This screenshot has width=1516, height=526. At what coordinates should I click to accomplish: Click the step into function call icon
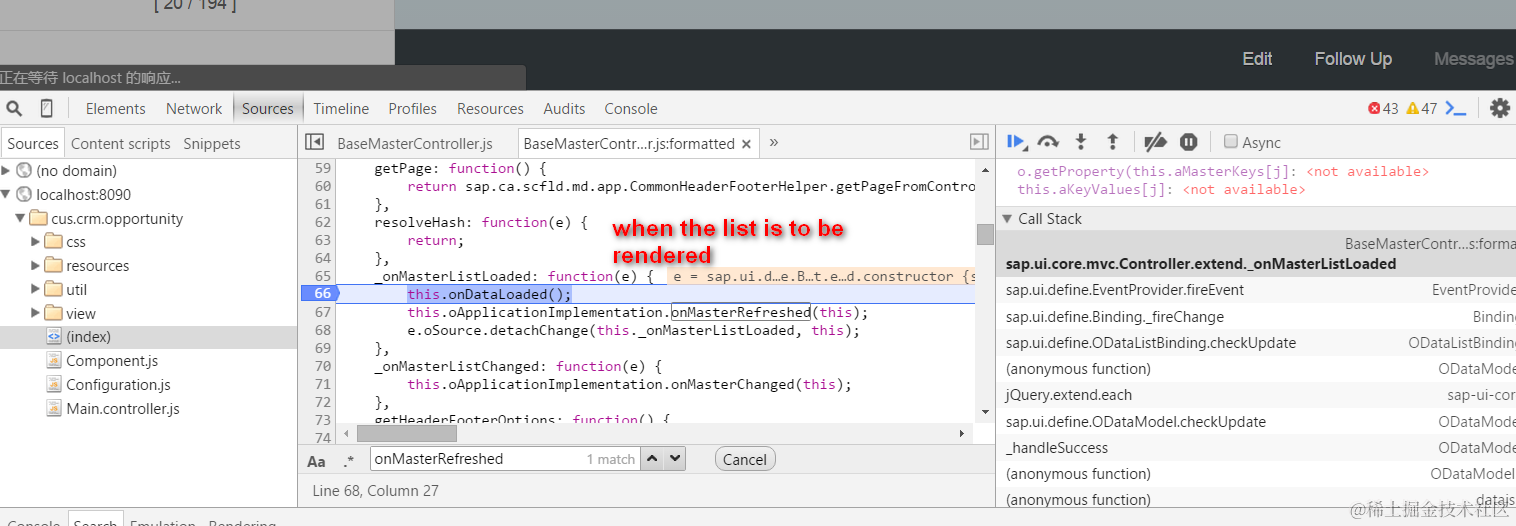tap(1080, 142)
